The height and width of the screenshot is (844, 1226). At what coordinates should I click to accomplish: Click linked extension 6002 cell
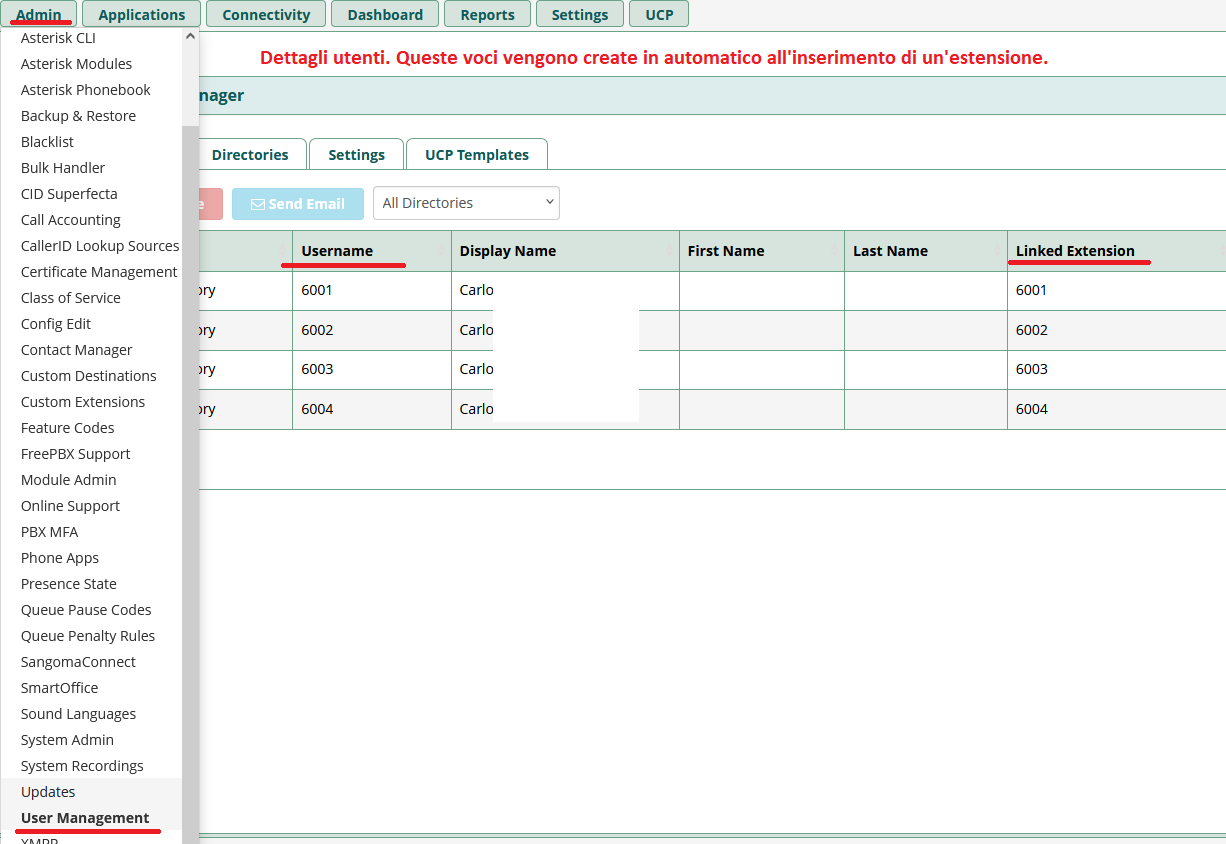point(1117,331)
